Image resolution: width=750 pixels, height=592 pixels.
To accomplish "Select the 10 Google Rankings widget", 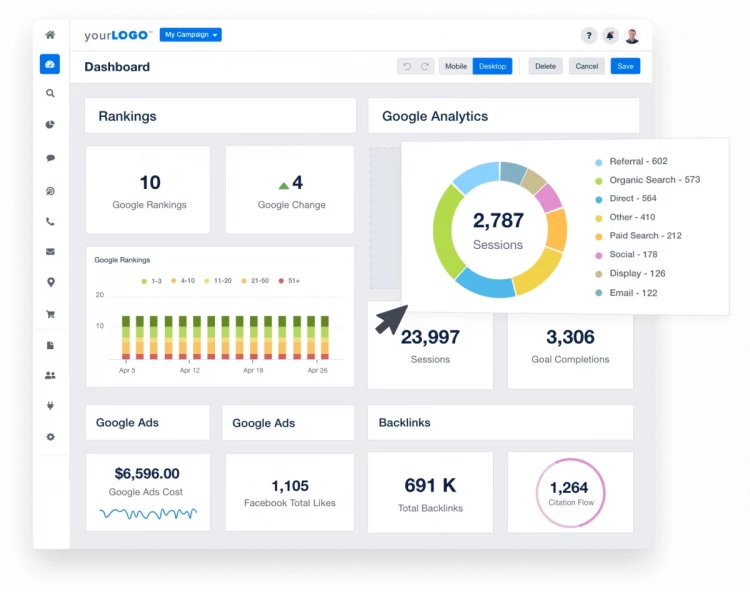I will (x=148, y=190).
